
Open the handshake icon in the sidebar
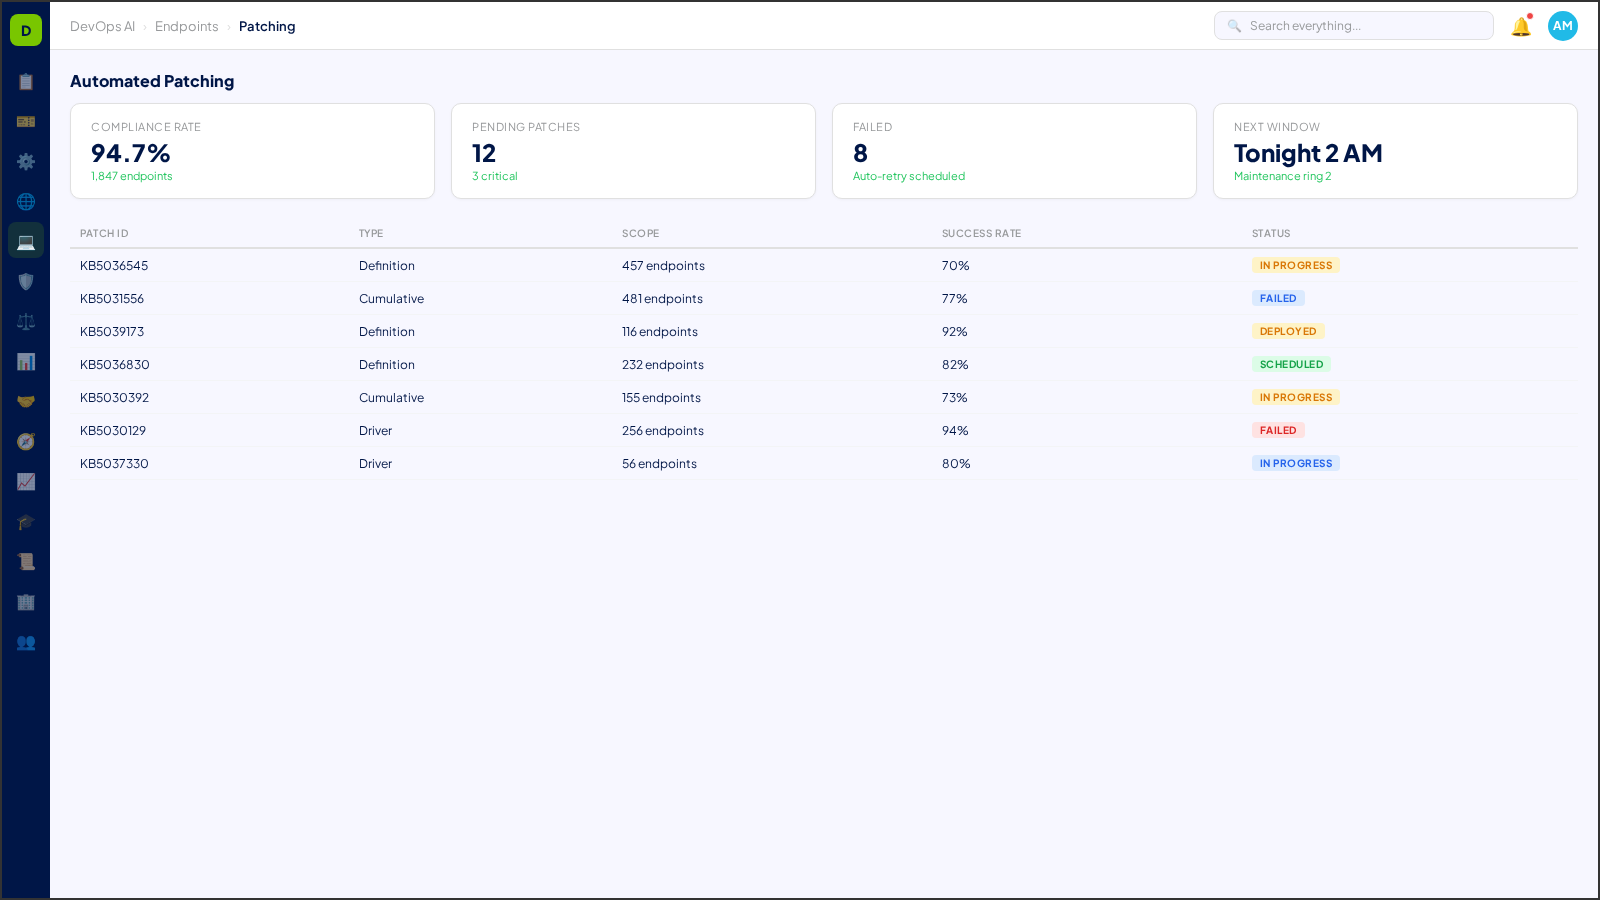click(26, 401)
